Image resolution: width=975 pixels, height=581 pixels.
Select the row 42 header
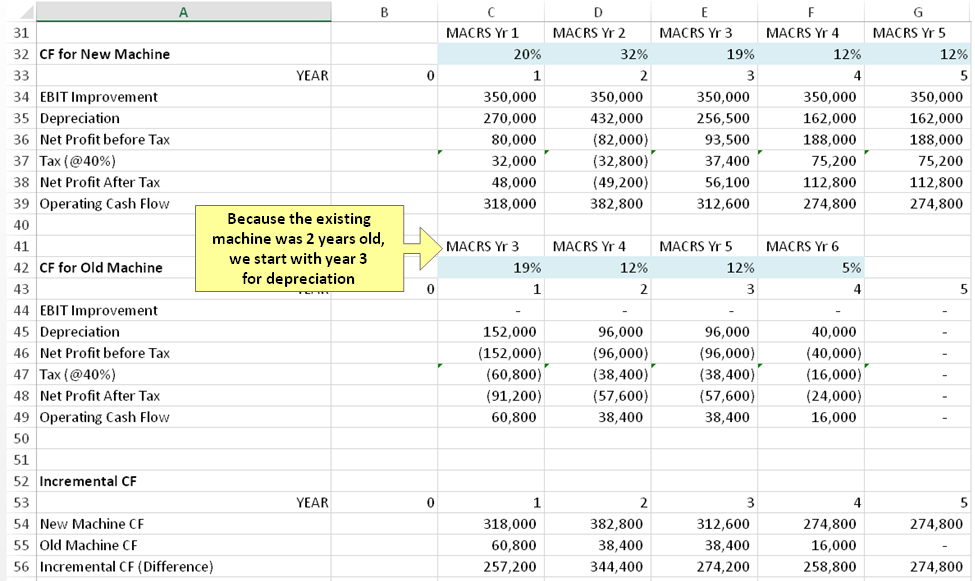pyautogui.click(x=17, y=267)
